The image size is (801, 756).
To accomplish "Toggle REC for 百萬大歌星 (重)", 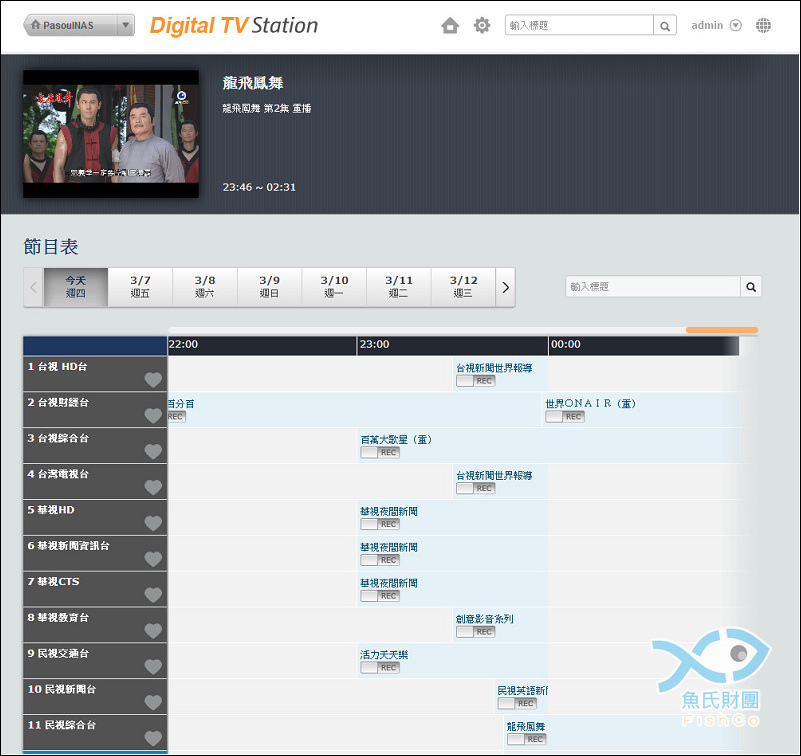I will click(380, 453).
